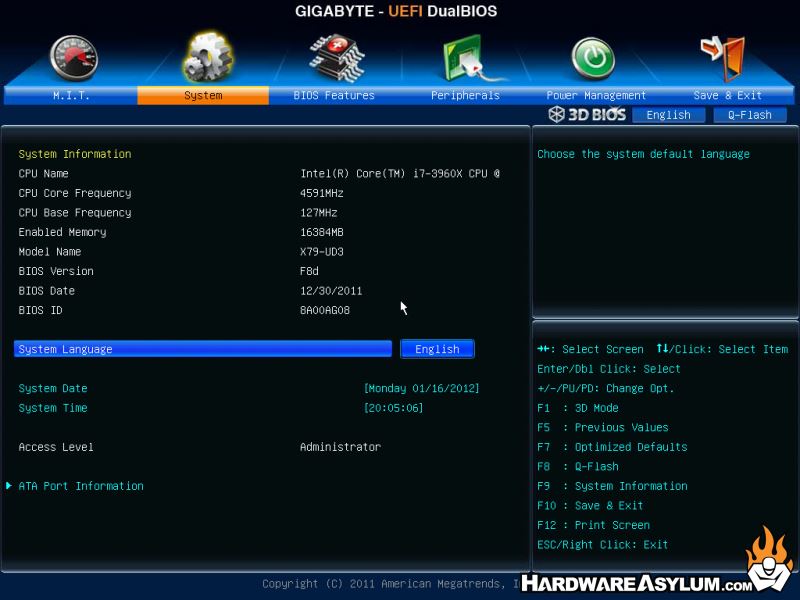
Task: Open the Power Management tab
Action: pos(596,95)
